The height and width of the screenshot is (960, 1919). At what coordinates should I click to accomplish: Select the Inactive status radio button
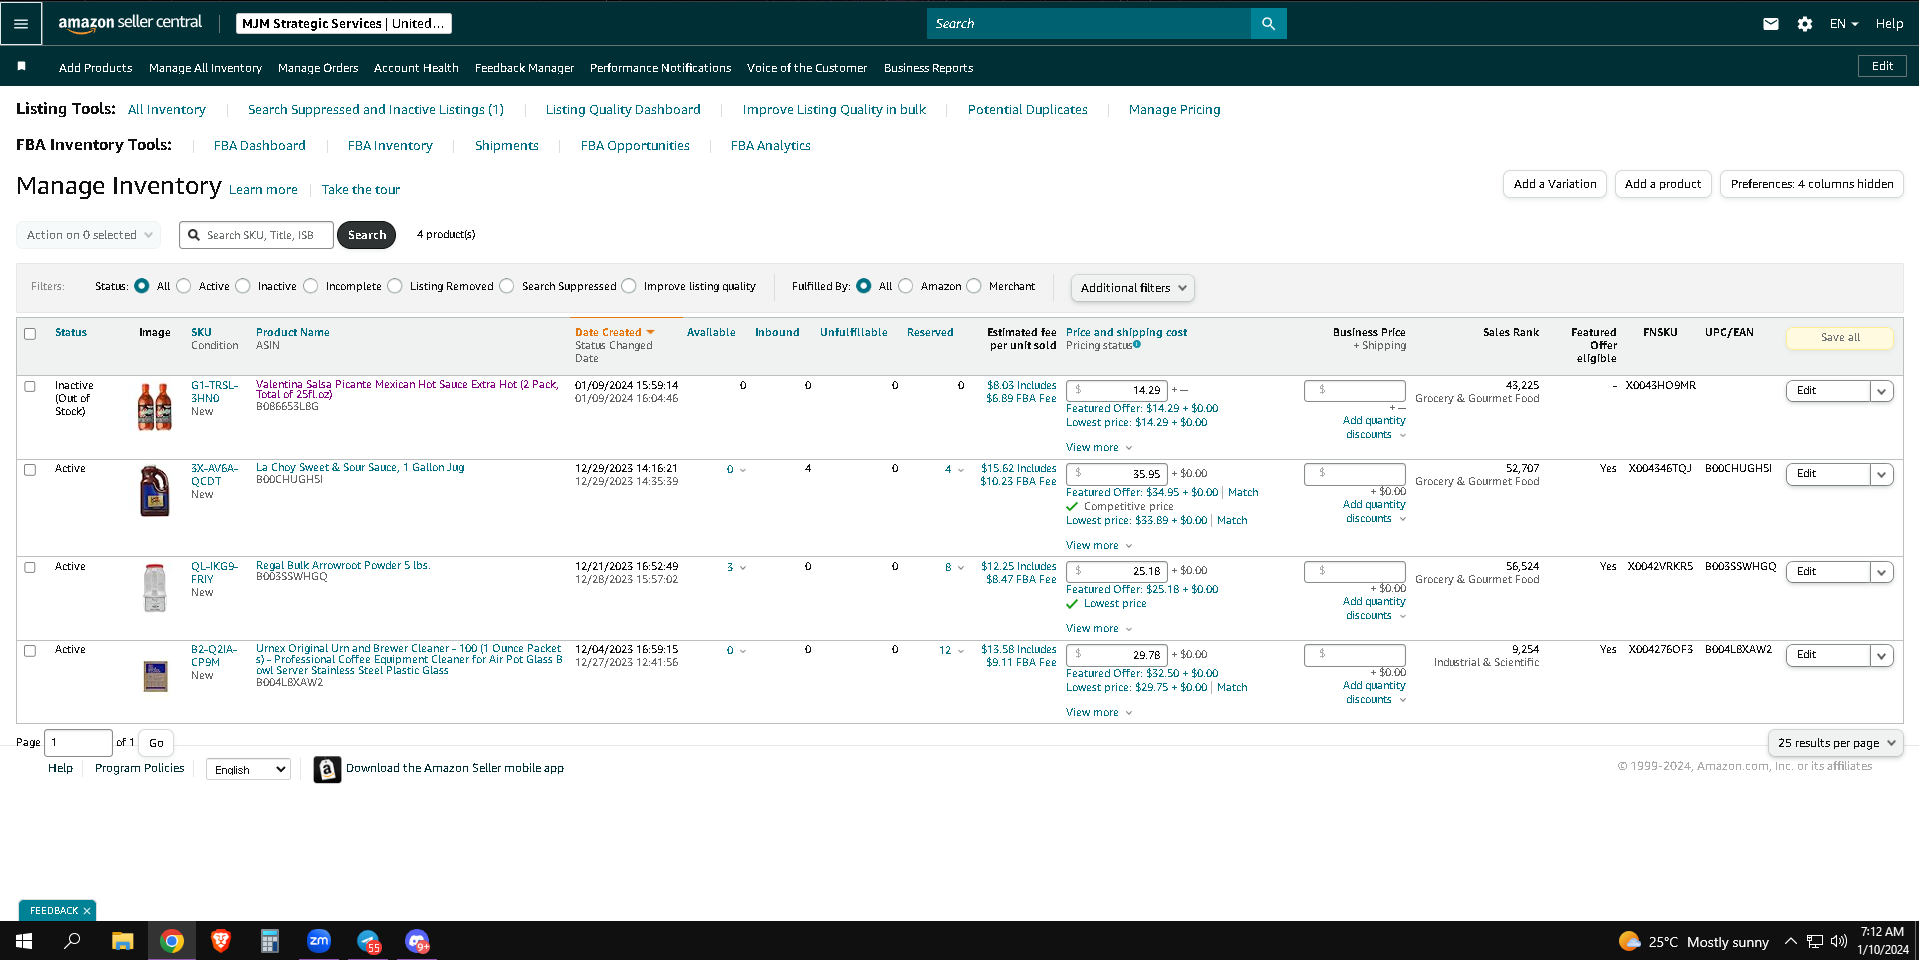point(243,286)
